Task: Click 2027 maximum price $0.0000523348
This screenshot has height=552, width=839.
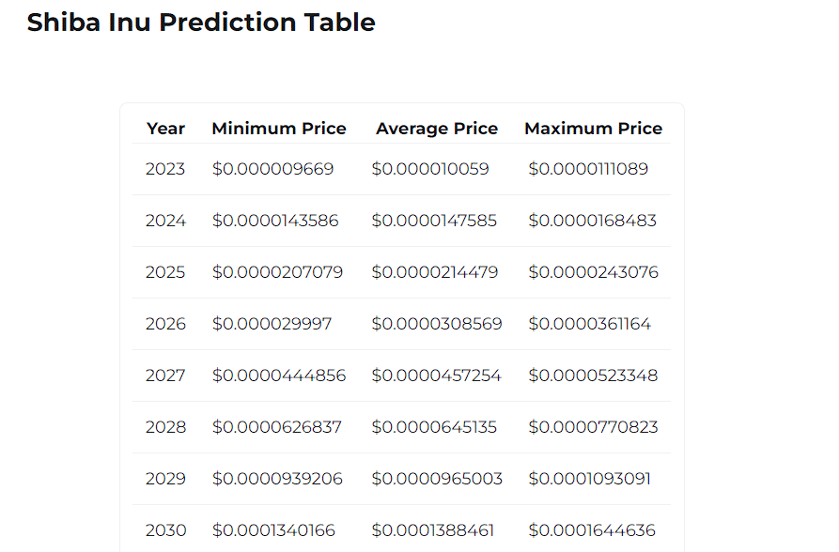Action: pos(593,375)
